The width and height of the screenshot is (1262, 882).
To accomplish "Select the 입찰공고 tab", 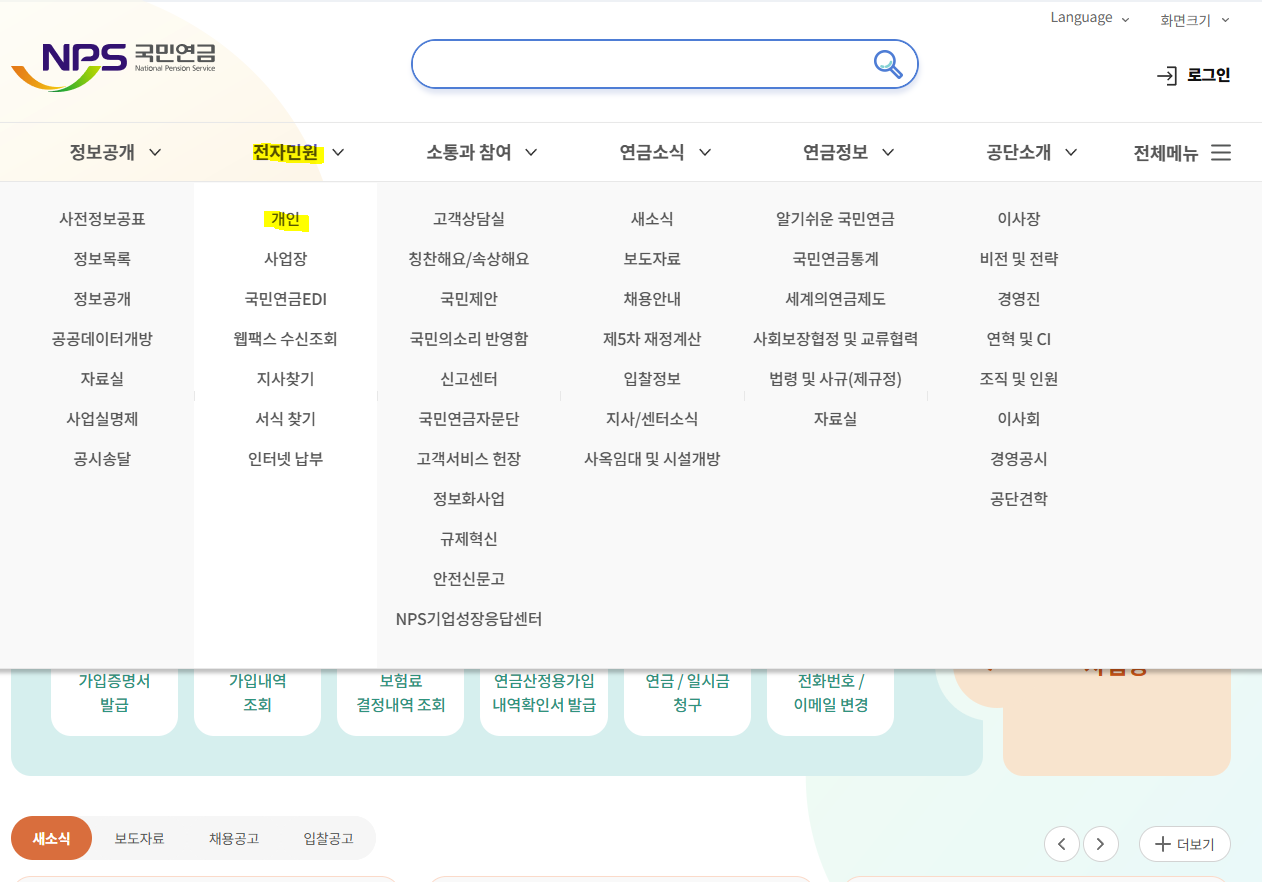I will click(x=328, y=838).
